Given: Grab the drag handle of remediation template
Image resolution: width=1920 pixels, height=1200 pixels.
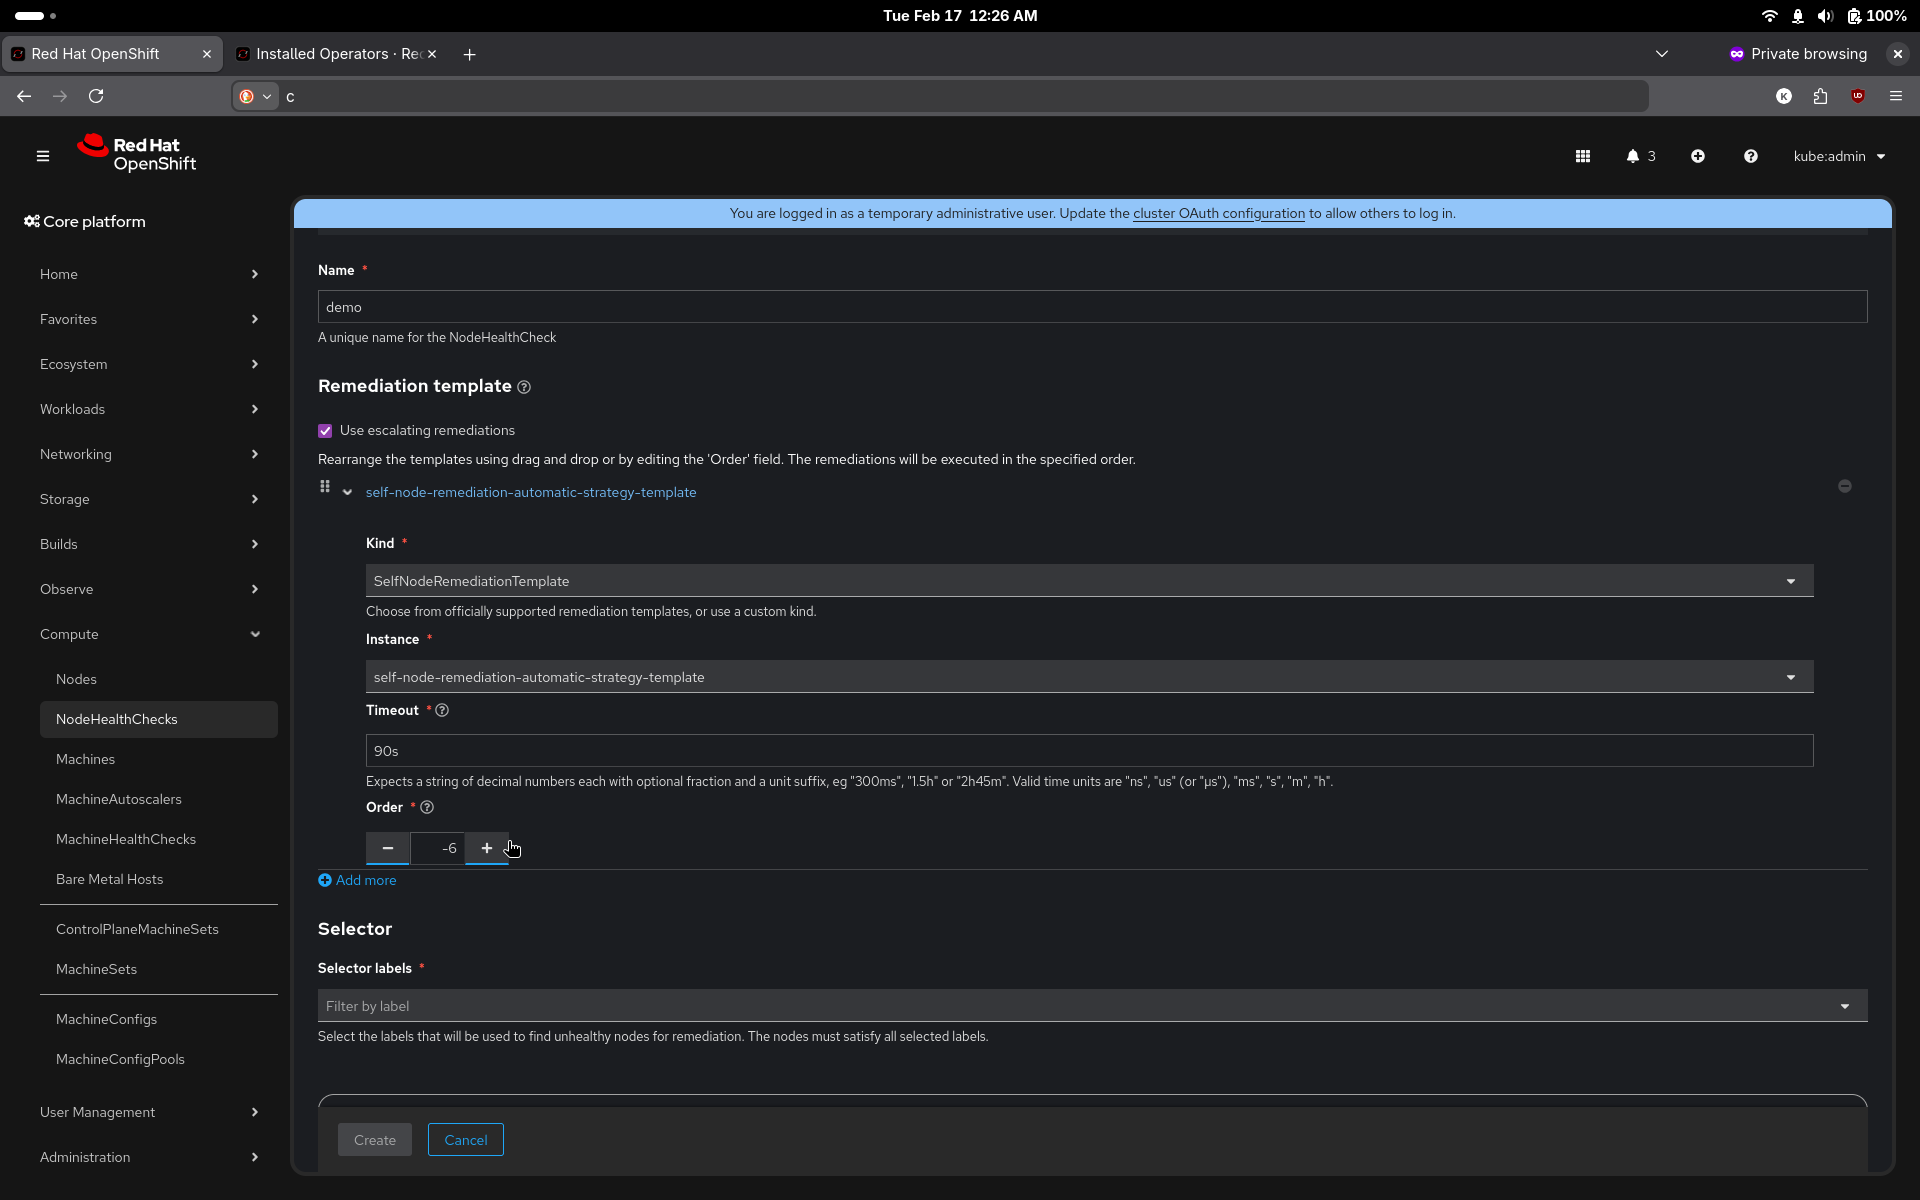Looking at the screenshot, I should click(325, 487).
